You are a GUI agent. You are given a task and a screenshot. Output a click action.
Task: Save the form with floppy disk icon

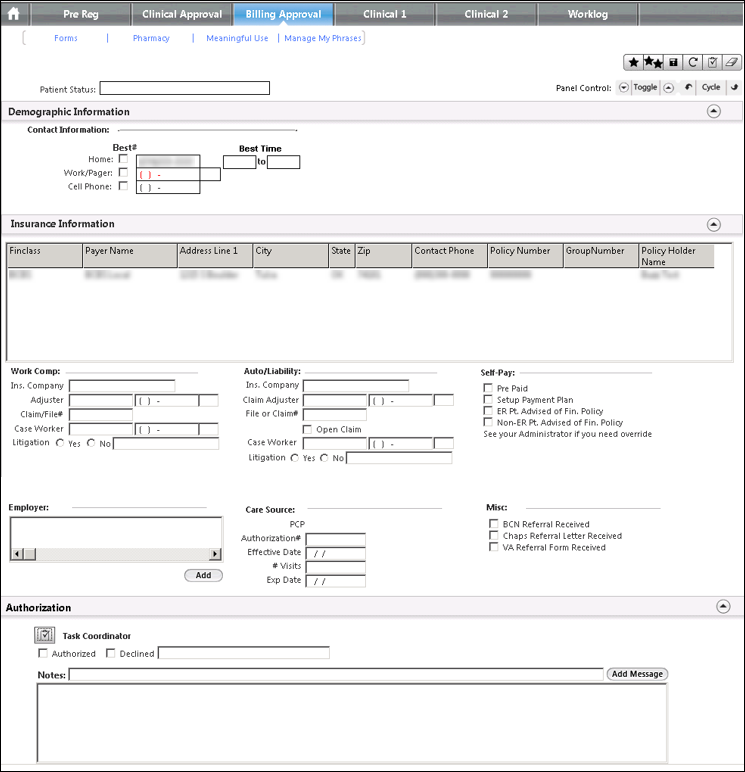673,63
